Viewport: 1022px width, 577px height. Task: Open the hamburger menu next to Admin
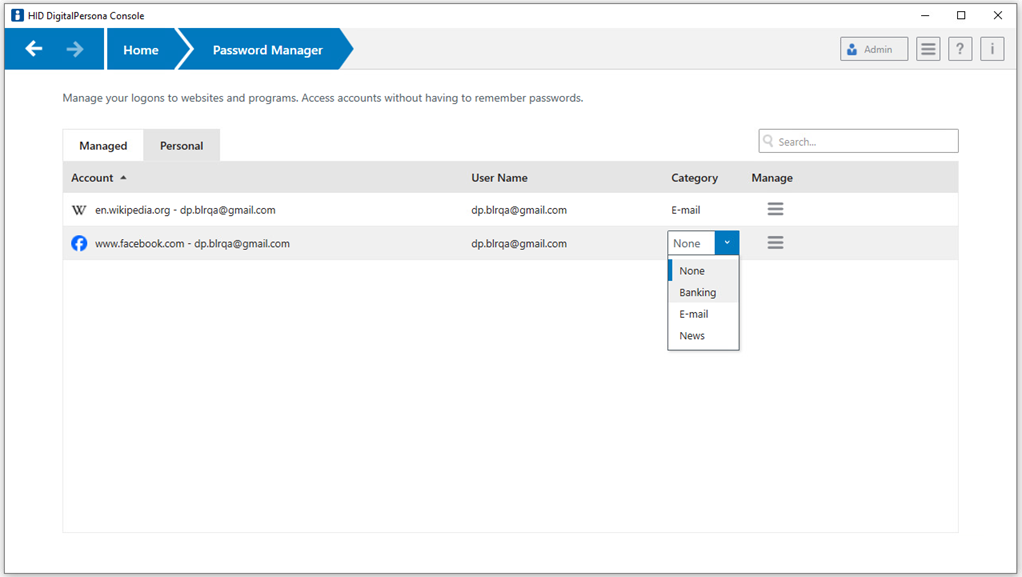(927, 48)
